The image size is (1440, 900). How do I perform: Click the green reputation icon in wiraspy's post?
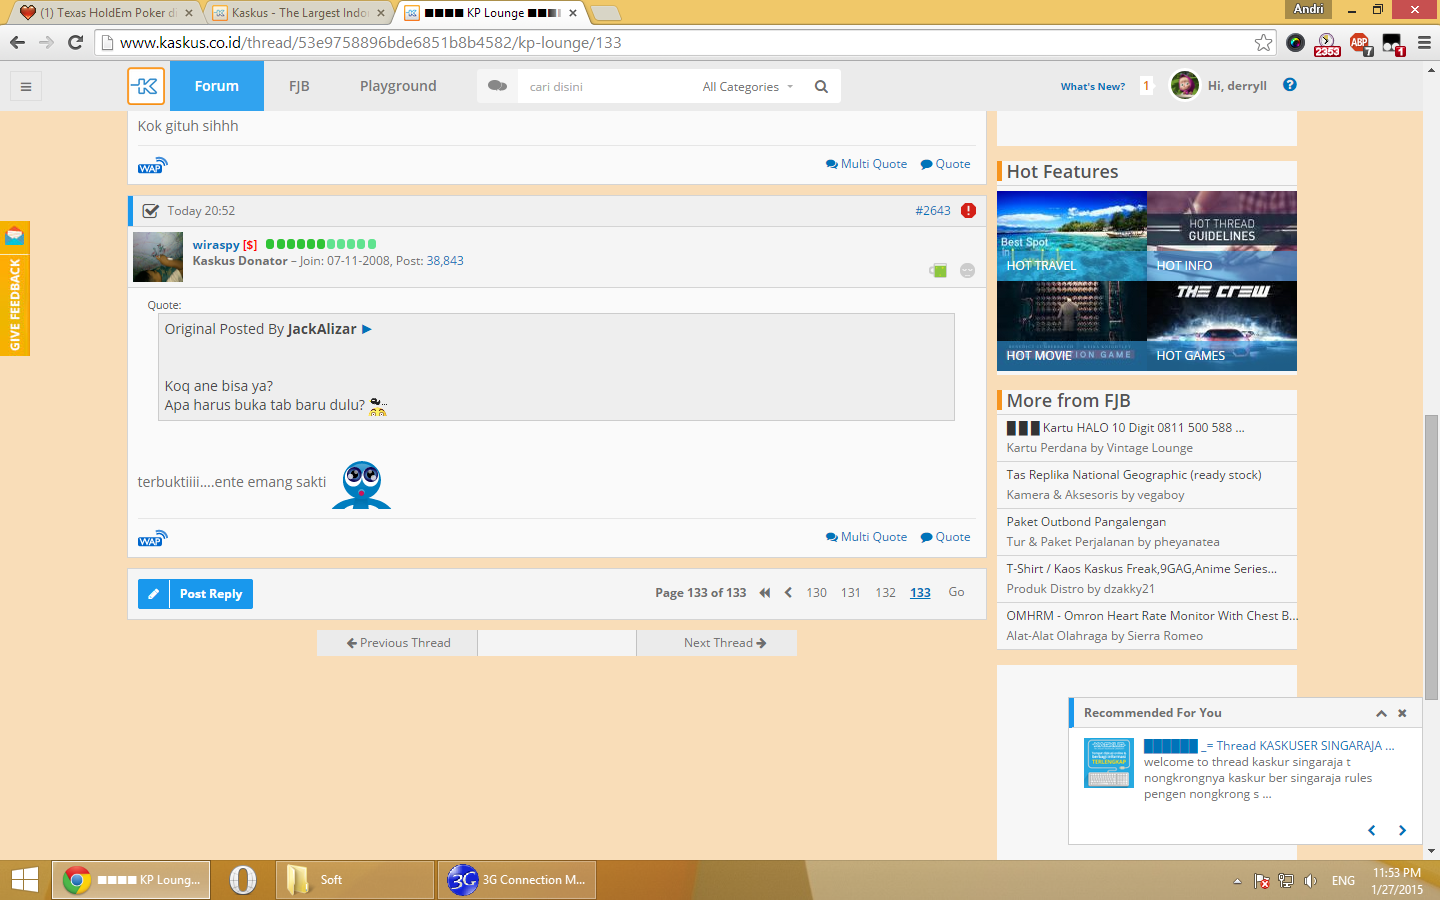tap(938, 270)
